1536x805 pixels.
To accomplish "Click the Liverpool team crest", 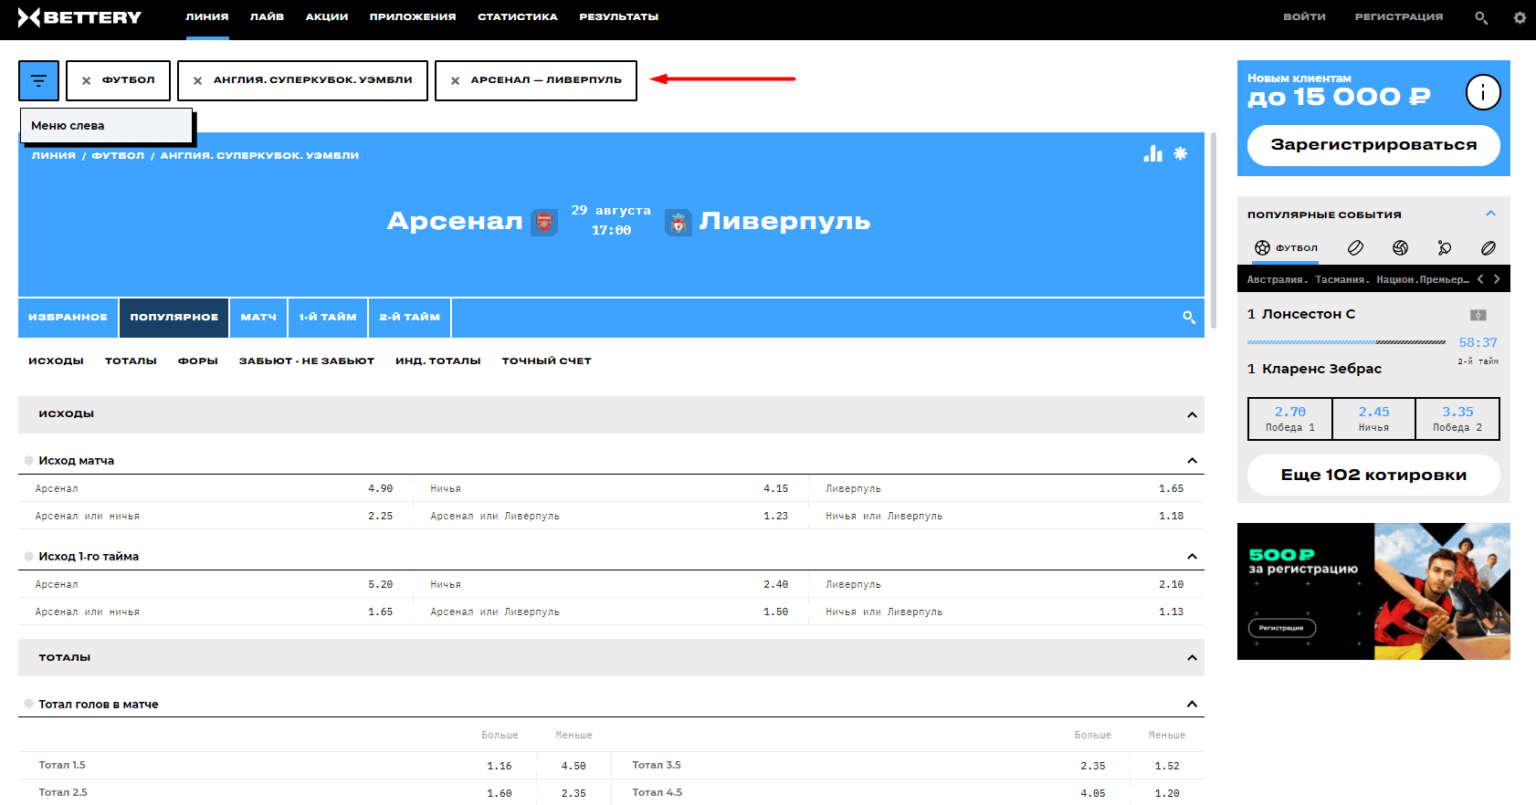I will [678, 222].
